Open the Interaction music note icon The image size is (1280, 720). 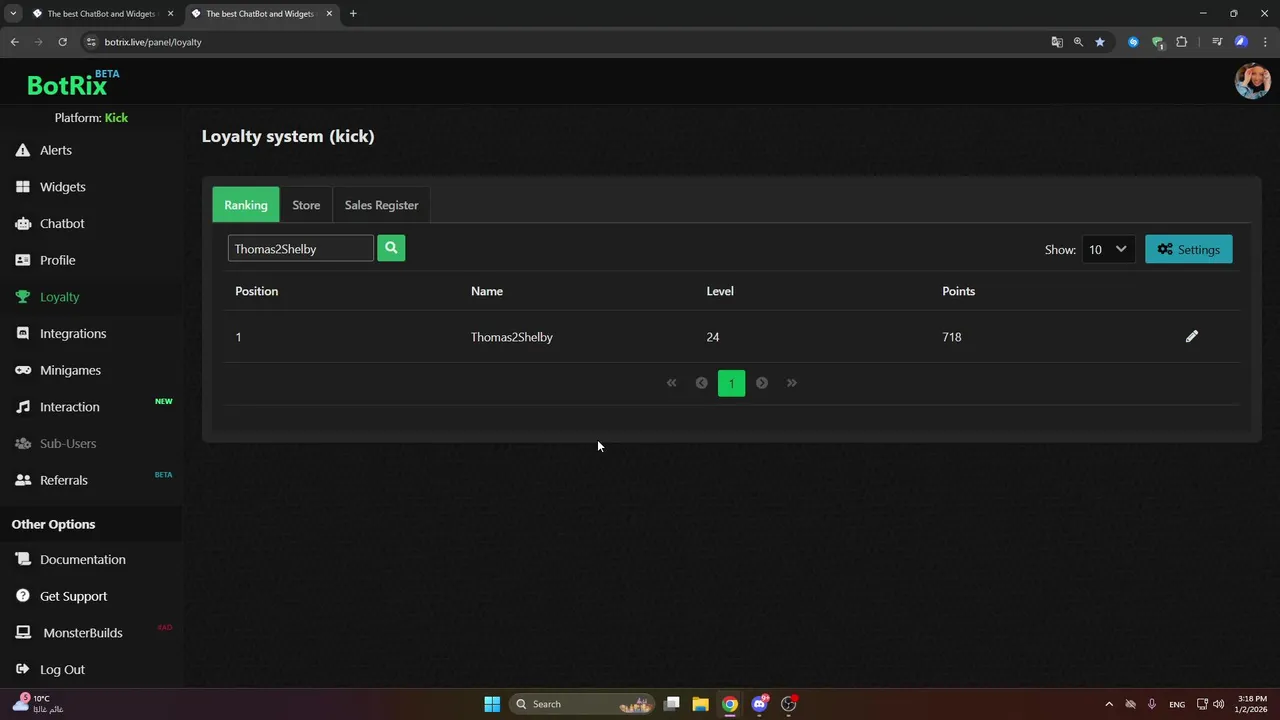pos(22,407)
